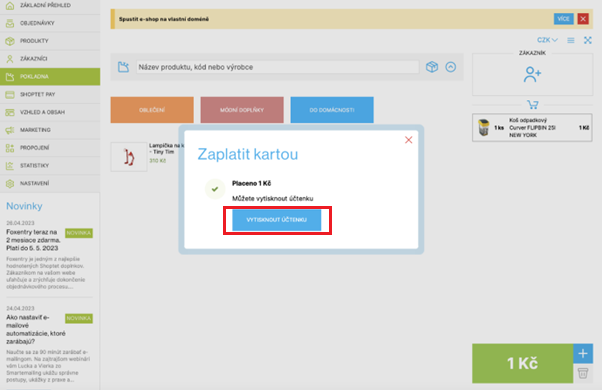The height and width of the screenshot is (390, 602).
Task: Click the green 1 Kč total button
Action: click(x=523, y=363)
